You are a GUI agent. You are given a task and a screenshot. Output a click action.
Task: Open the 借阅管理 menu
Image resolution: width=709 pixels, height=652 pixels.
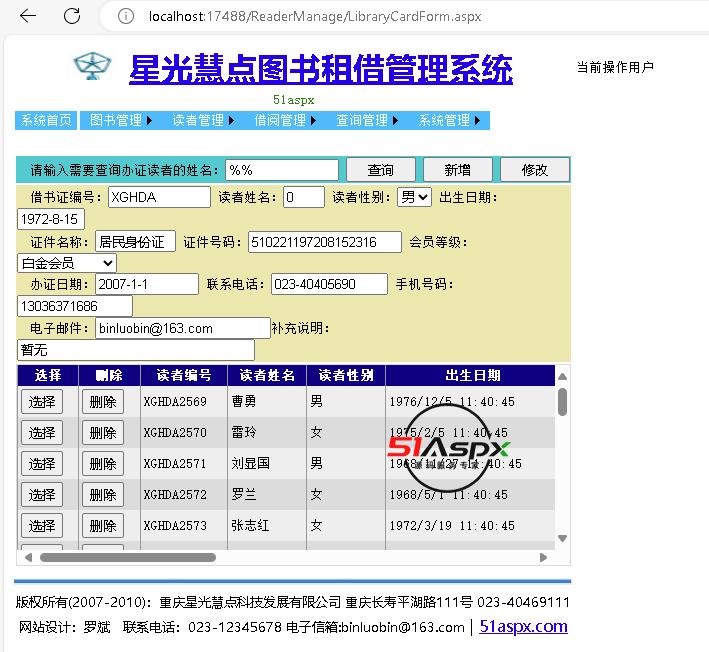coord(284,120)
